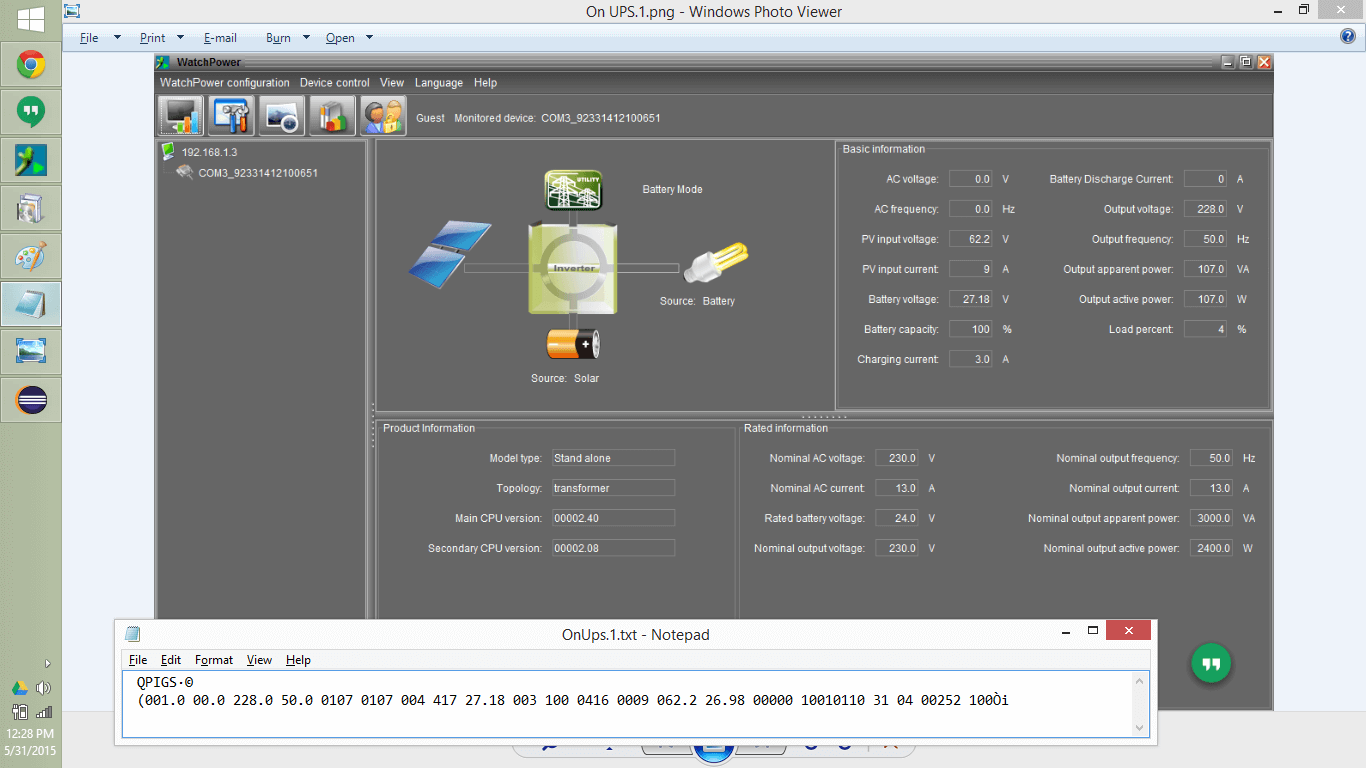
Task: Click the WatchPower monitor status toolbar icon
Action: pos(181,116)
